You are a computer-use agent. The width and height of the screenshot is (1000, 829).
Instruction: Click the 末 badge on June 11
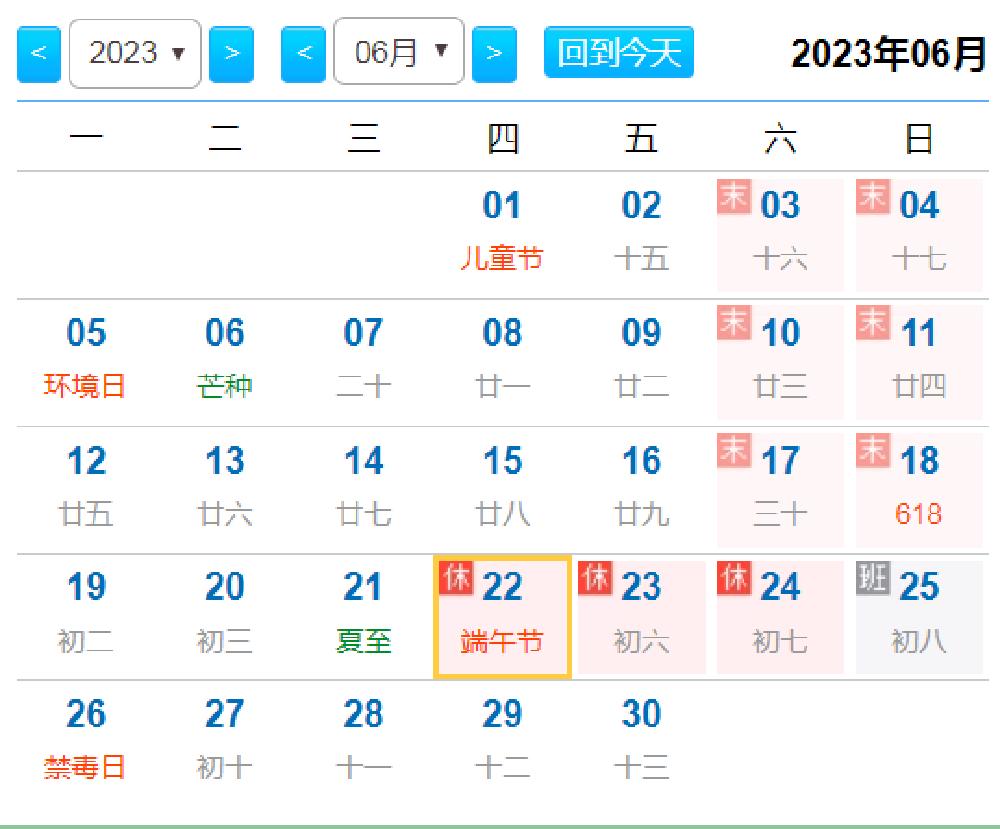(872, 323)
